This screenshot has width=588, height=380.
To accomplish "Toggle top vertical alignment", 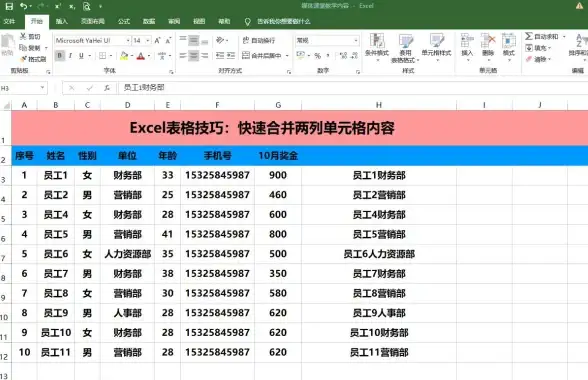I will click(183, 39).
